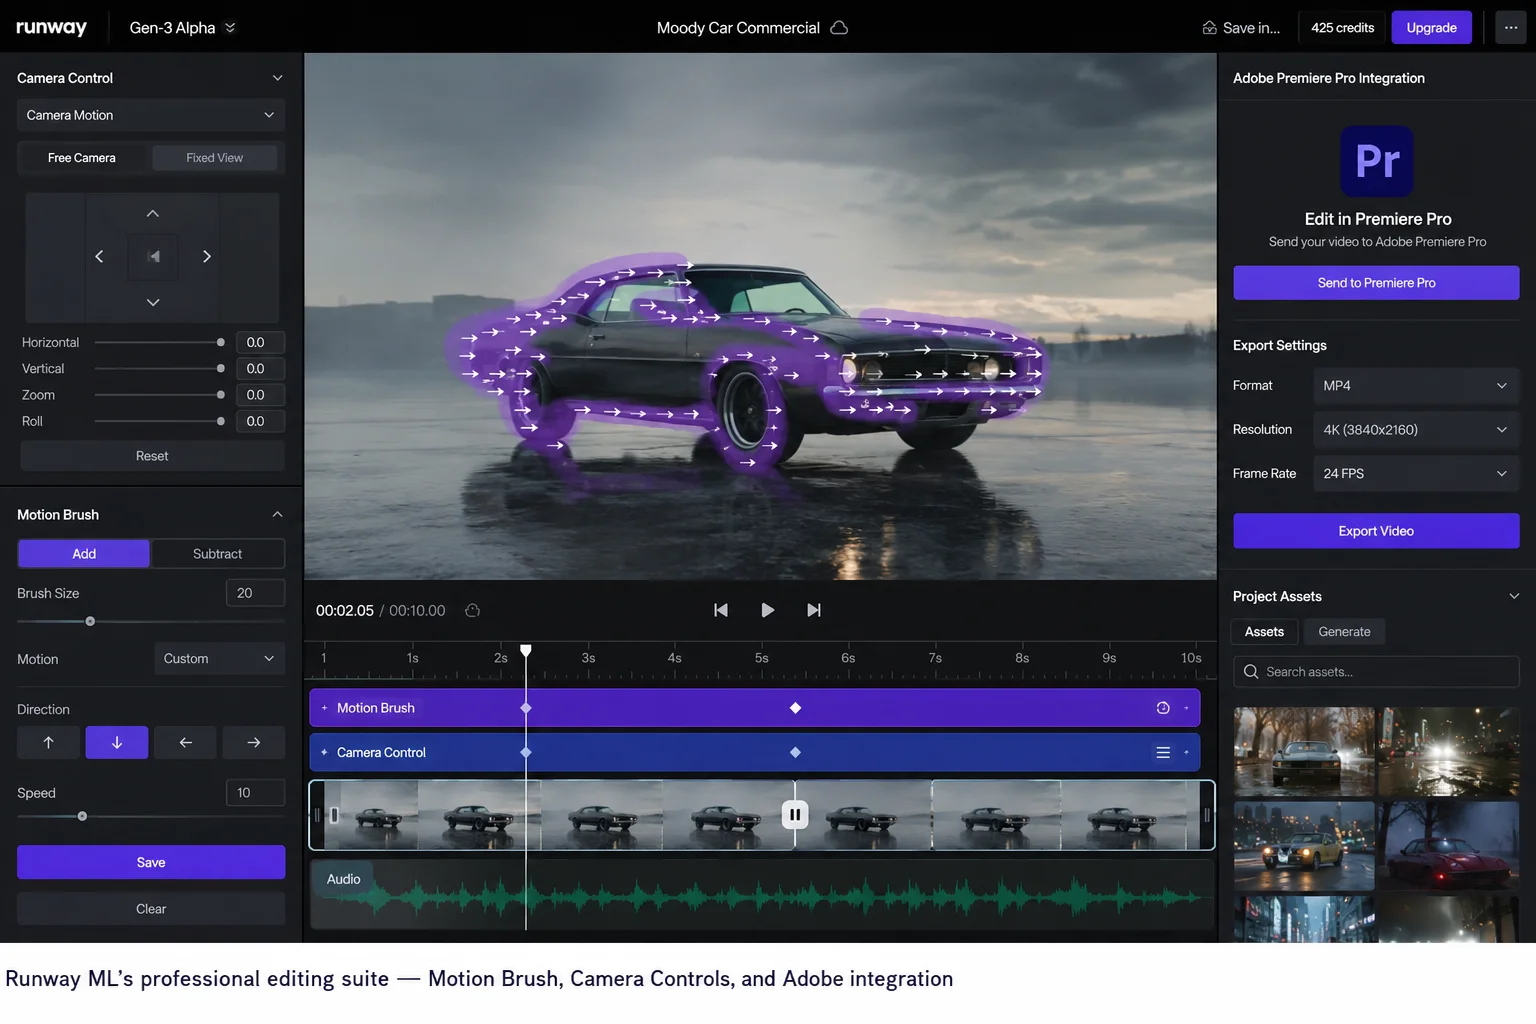Skip to next frame button
This screenshot has height=1024, width=1536.
pyautogui.click(x=814, y=610)
